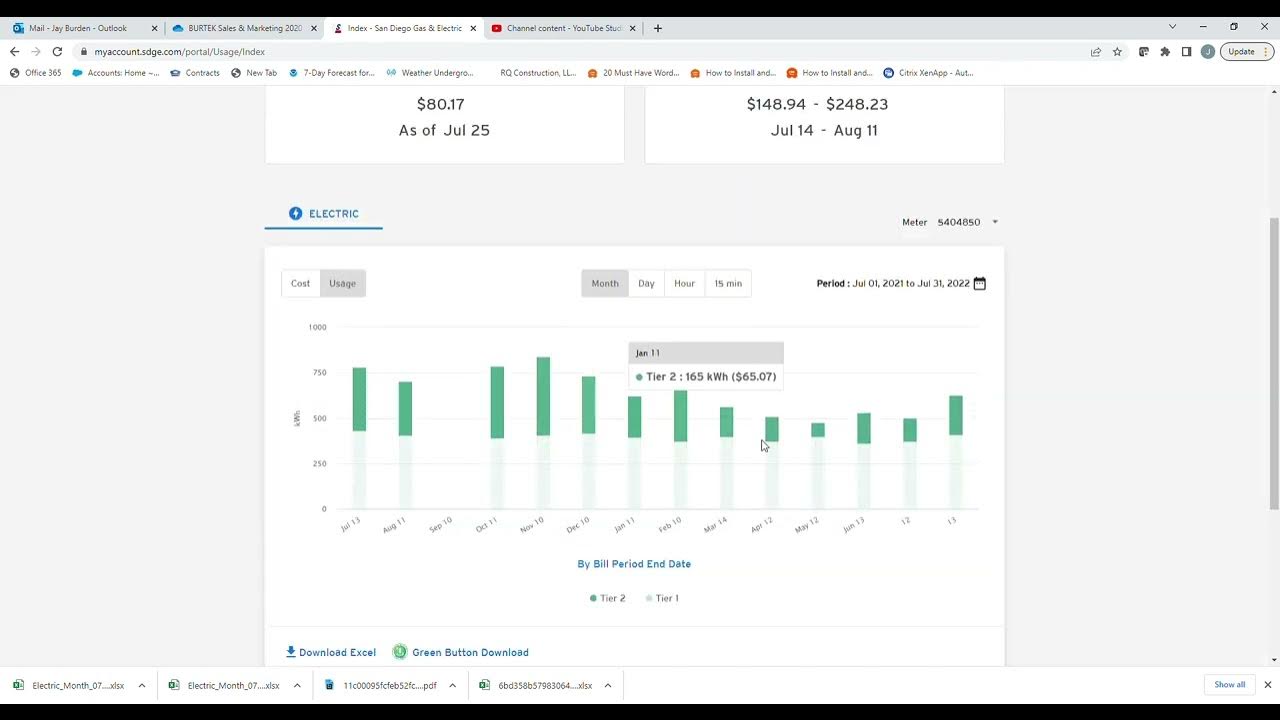Click the Apr 12 Tier 2 bar
Image resolution: width=1280 pixels, height=720 pixels.
click(x=772, y=430)
